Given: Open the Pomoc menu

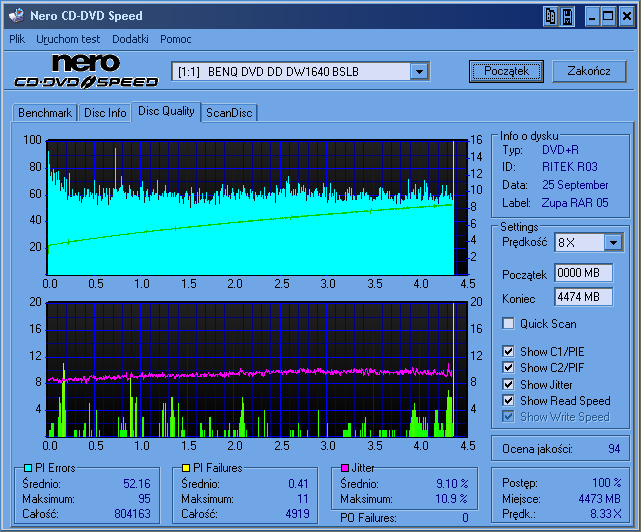Looking at the screenshot, I should click(x=175, y=39).
